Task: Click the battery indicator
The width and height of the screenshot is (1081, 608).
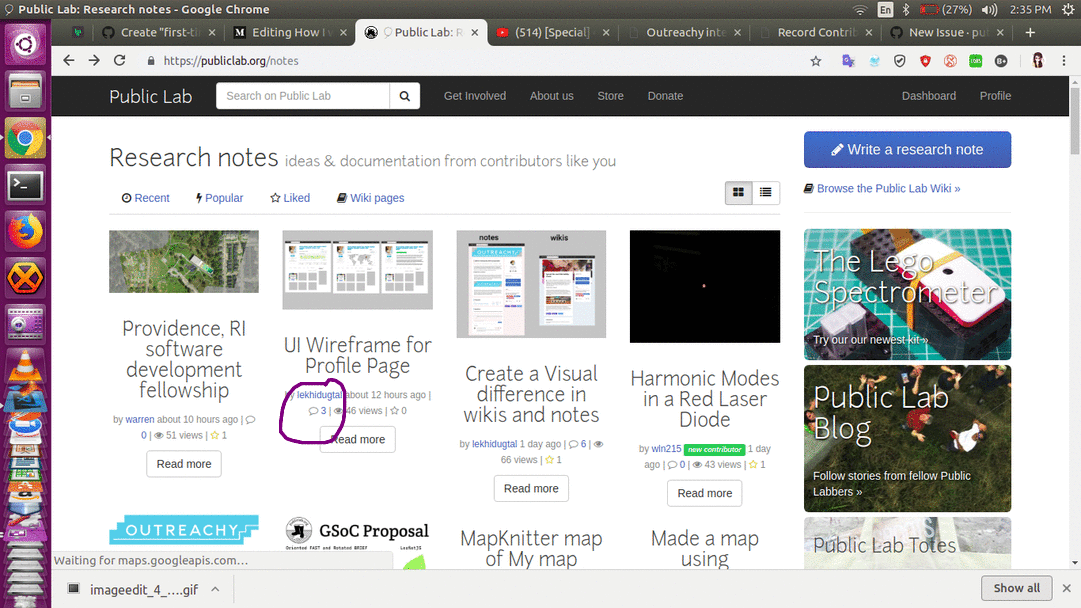Action: (x=945, y=10)
